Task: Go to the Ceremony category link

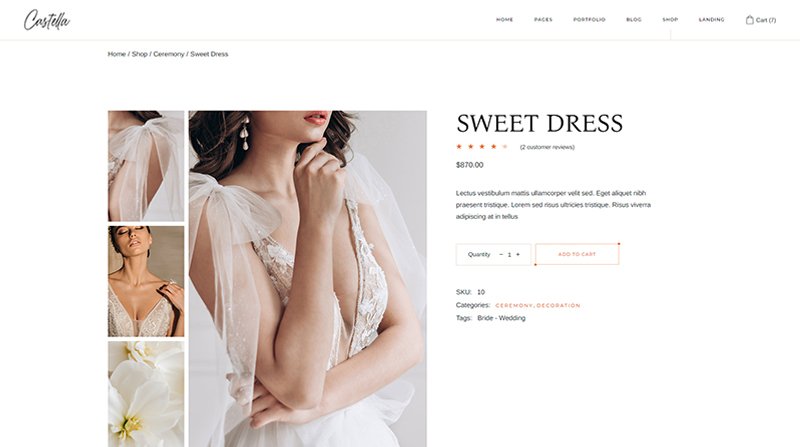Action: [x=514, y=305]
